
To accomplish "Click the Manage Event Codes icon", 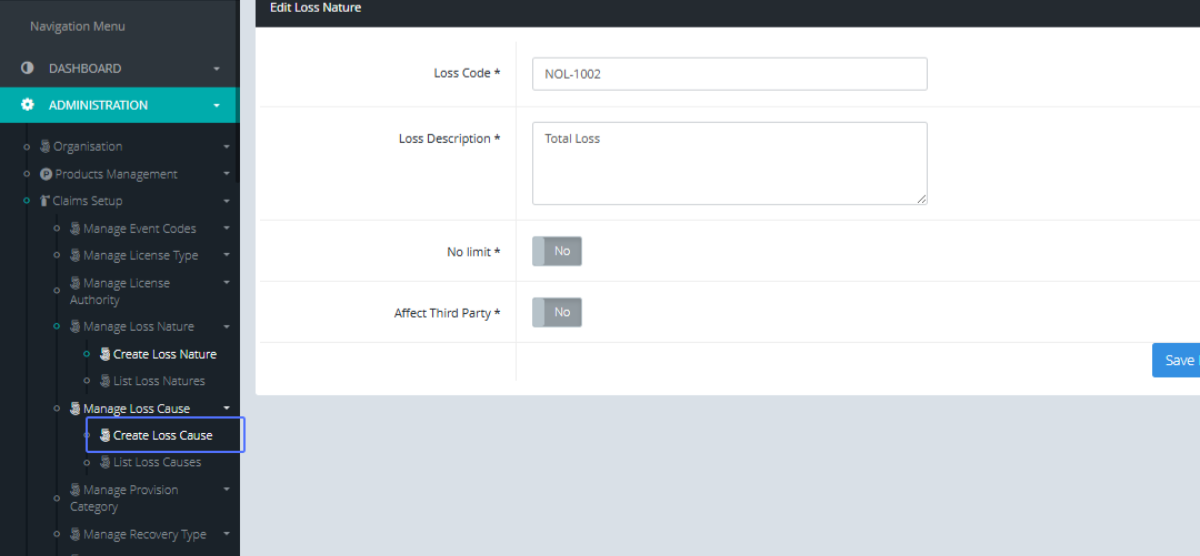I will point(75,229).
